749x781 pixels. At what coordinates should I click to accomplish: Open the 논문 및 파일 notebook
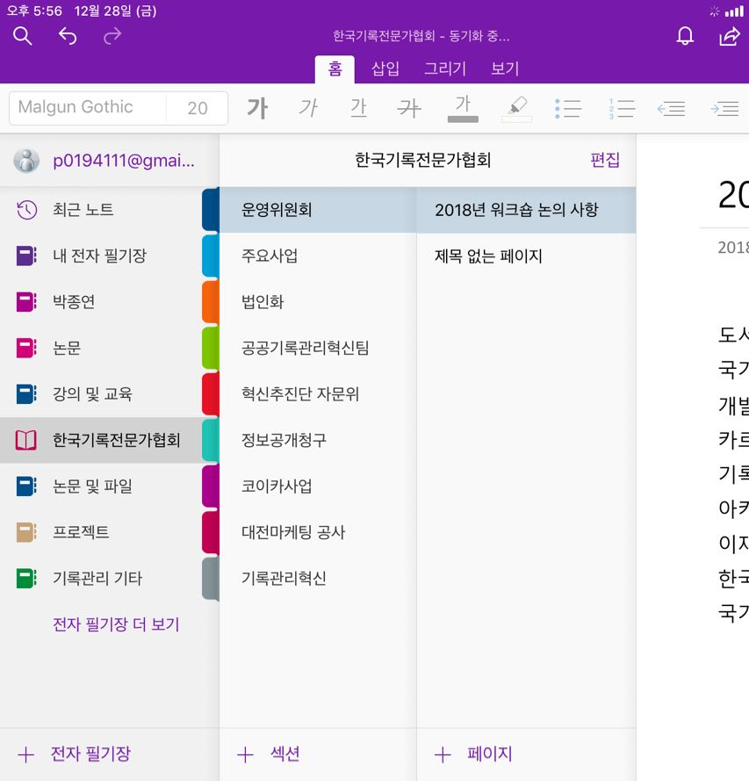(101, 486)
